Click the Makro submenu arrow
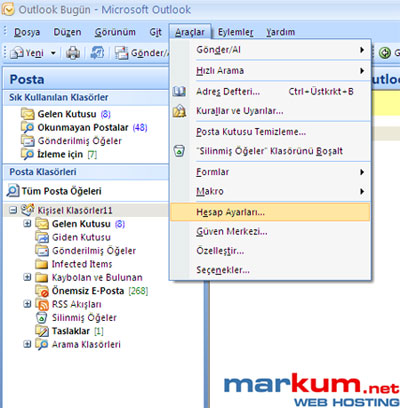This screenshot has height=408, width=400. [x=362, y=191]
